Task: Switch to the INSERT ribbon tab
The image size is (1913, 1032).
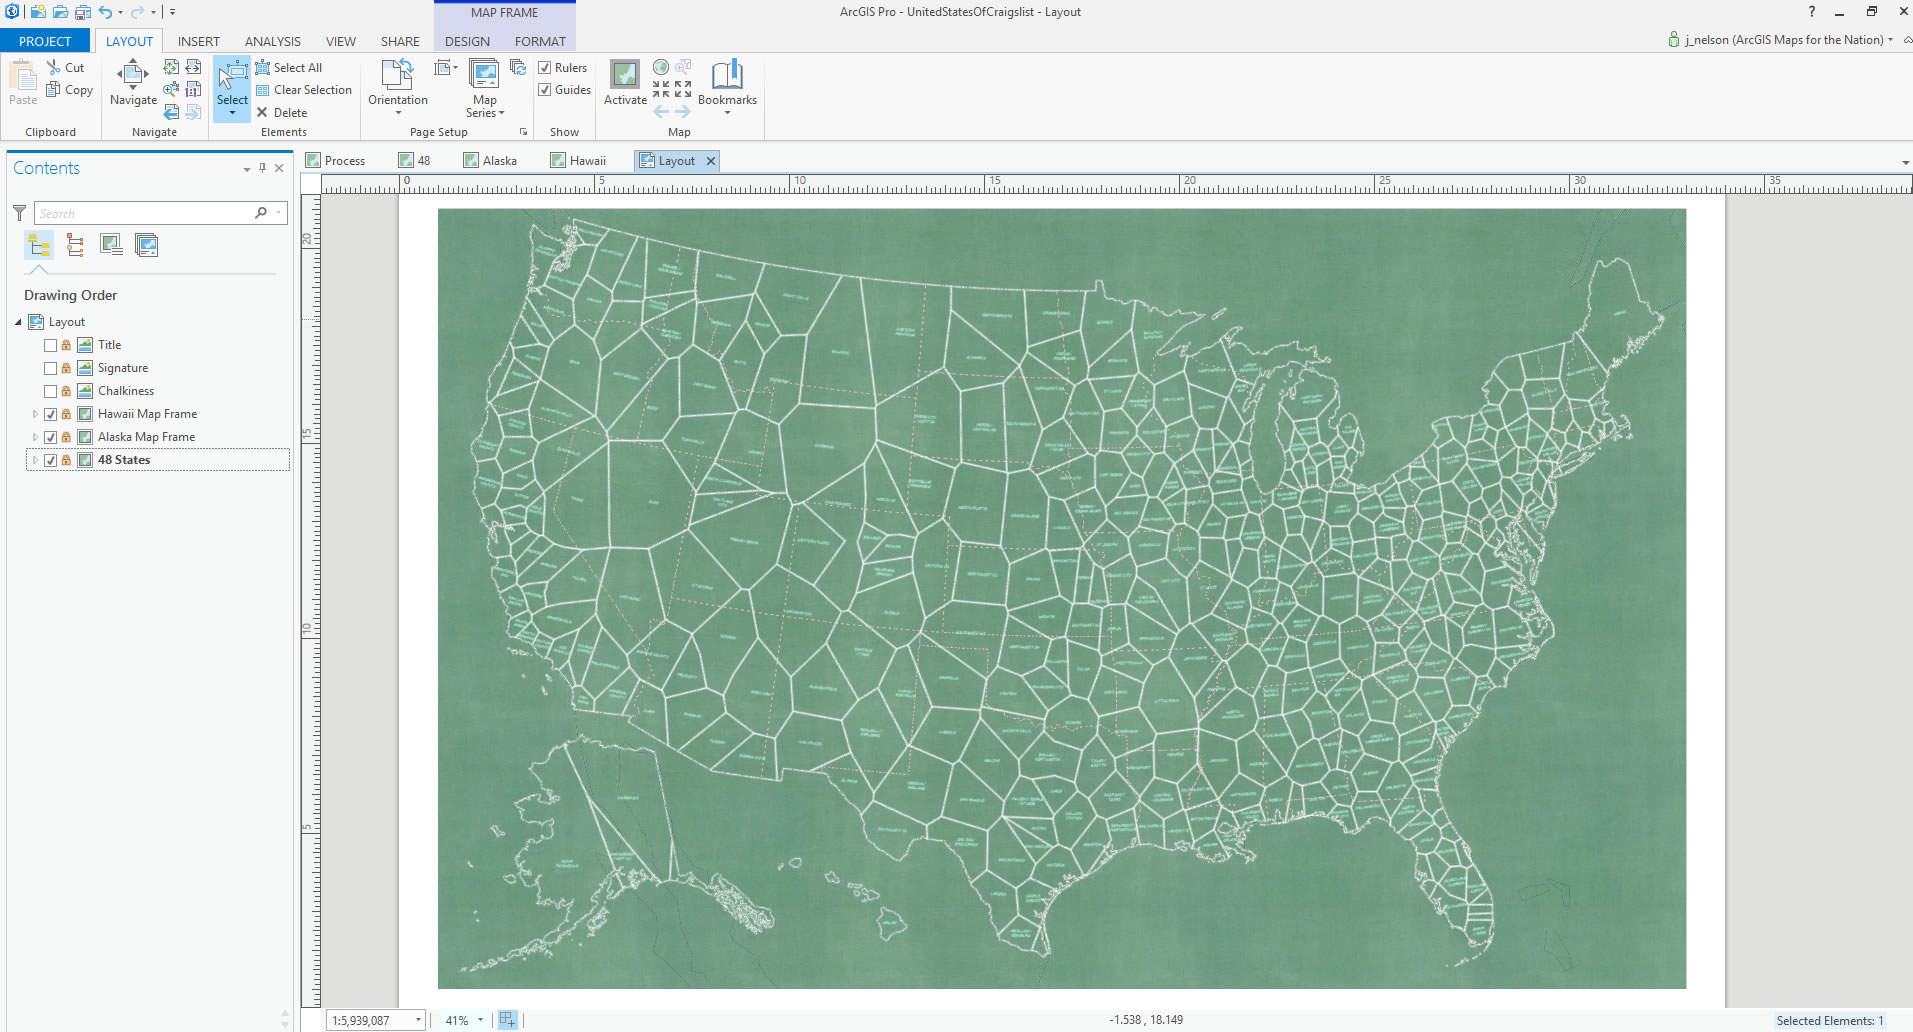Action: 199,41
